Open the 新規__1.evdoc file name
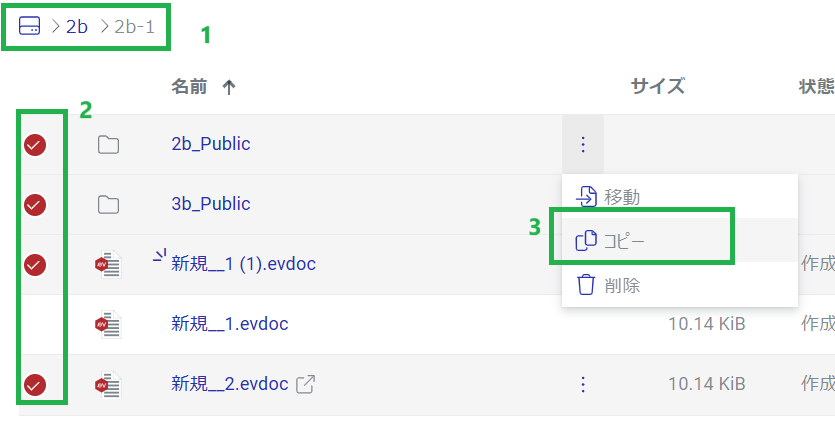 pos(230,324)
